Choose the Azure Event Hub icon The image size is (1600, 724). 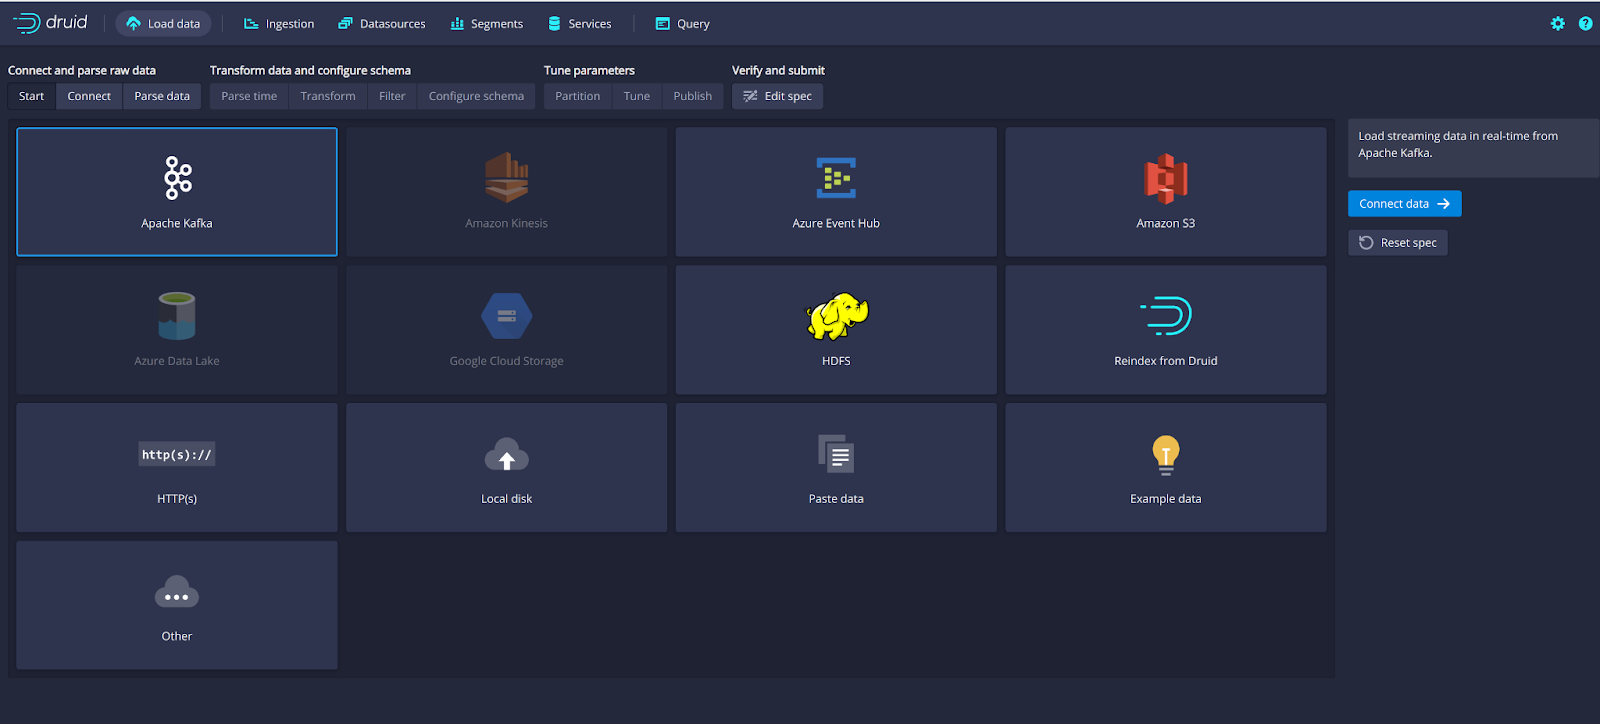[836, 178]
